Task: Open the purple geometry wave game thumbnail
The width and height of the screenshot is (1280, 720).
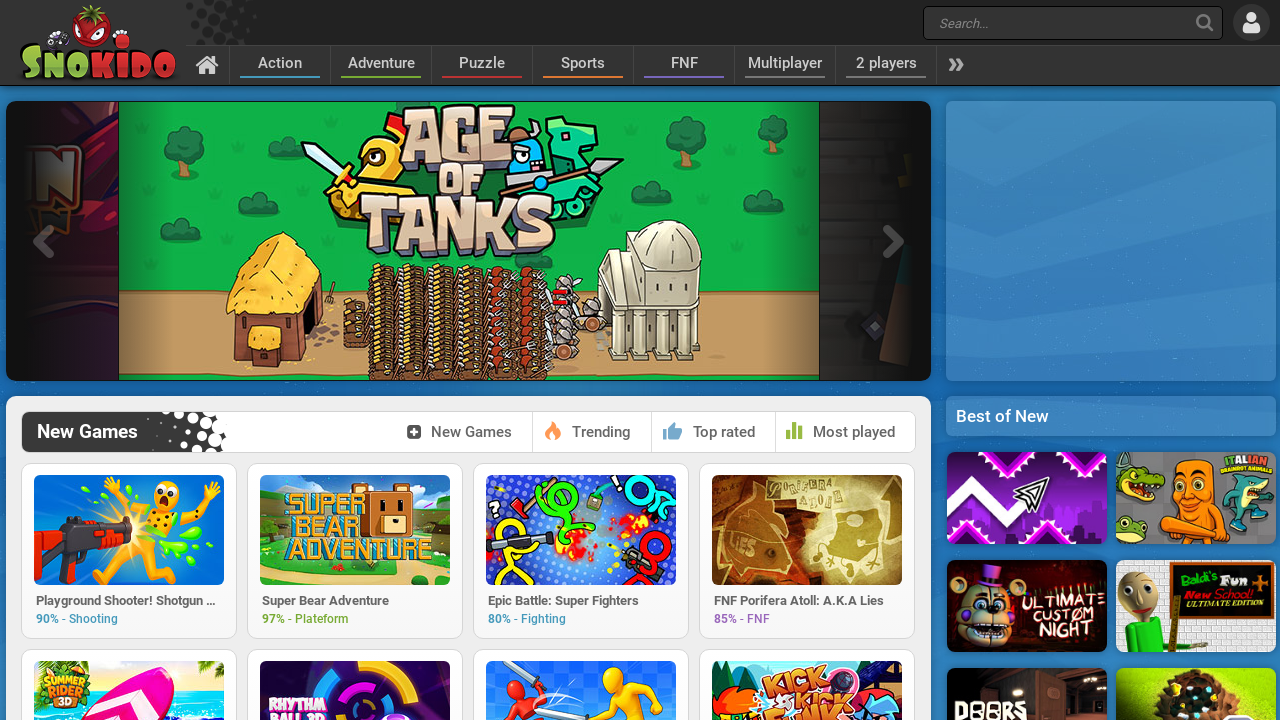Action: click(x=1027, y=498)
